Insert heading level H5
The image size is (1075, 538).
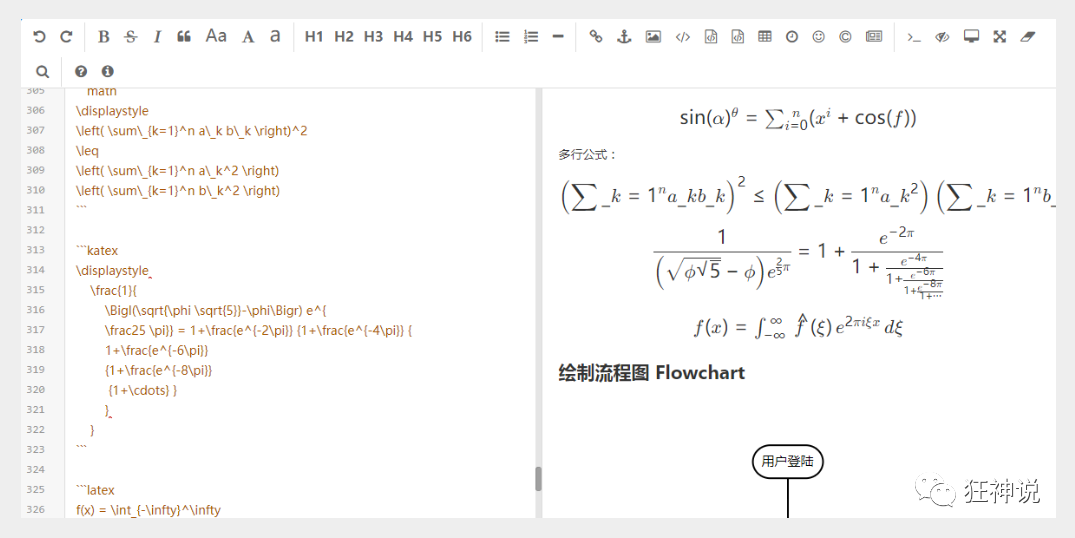point(433,36)
